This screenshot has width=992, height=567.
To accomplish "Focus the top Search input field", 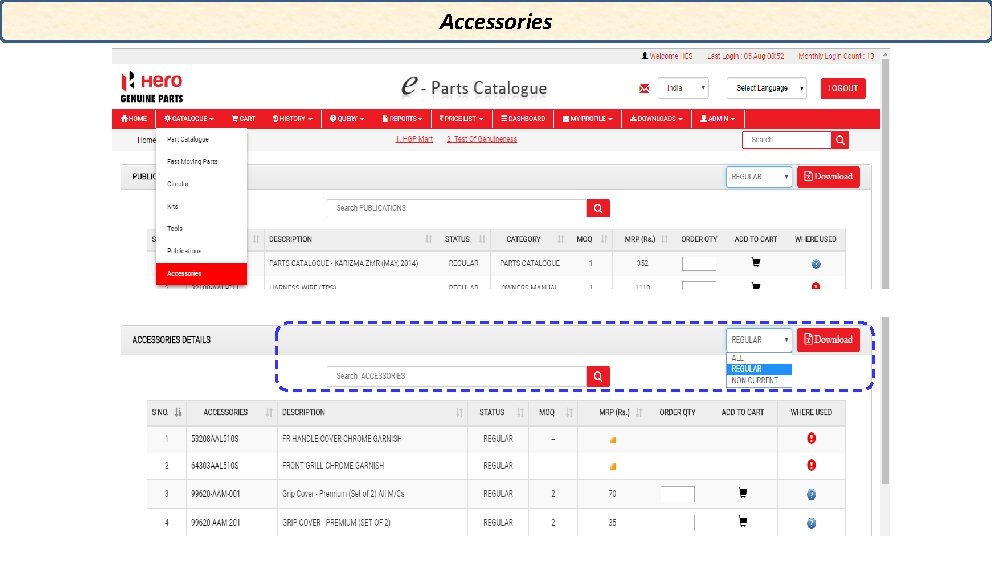I will (787, 140).
